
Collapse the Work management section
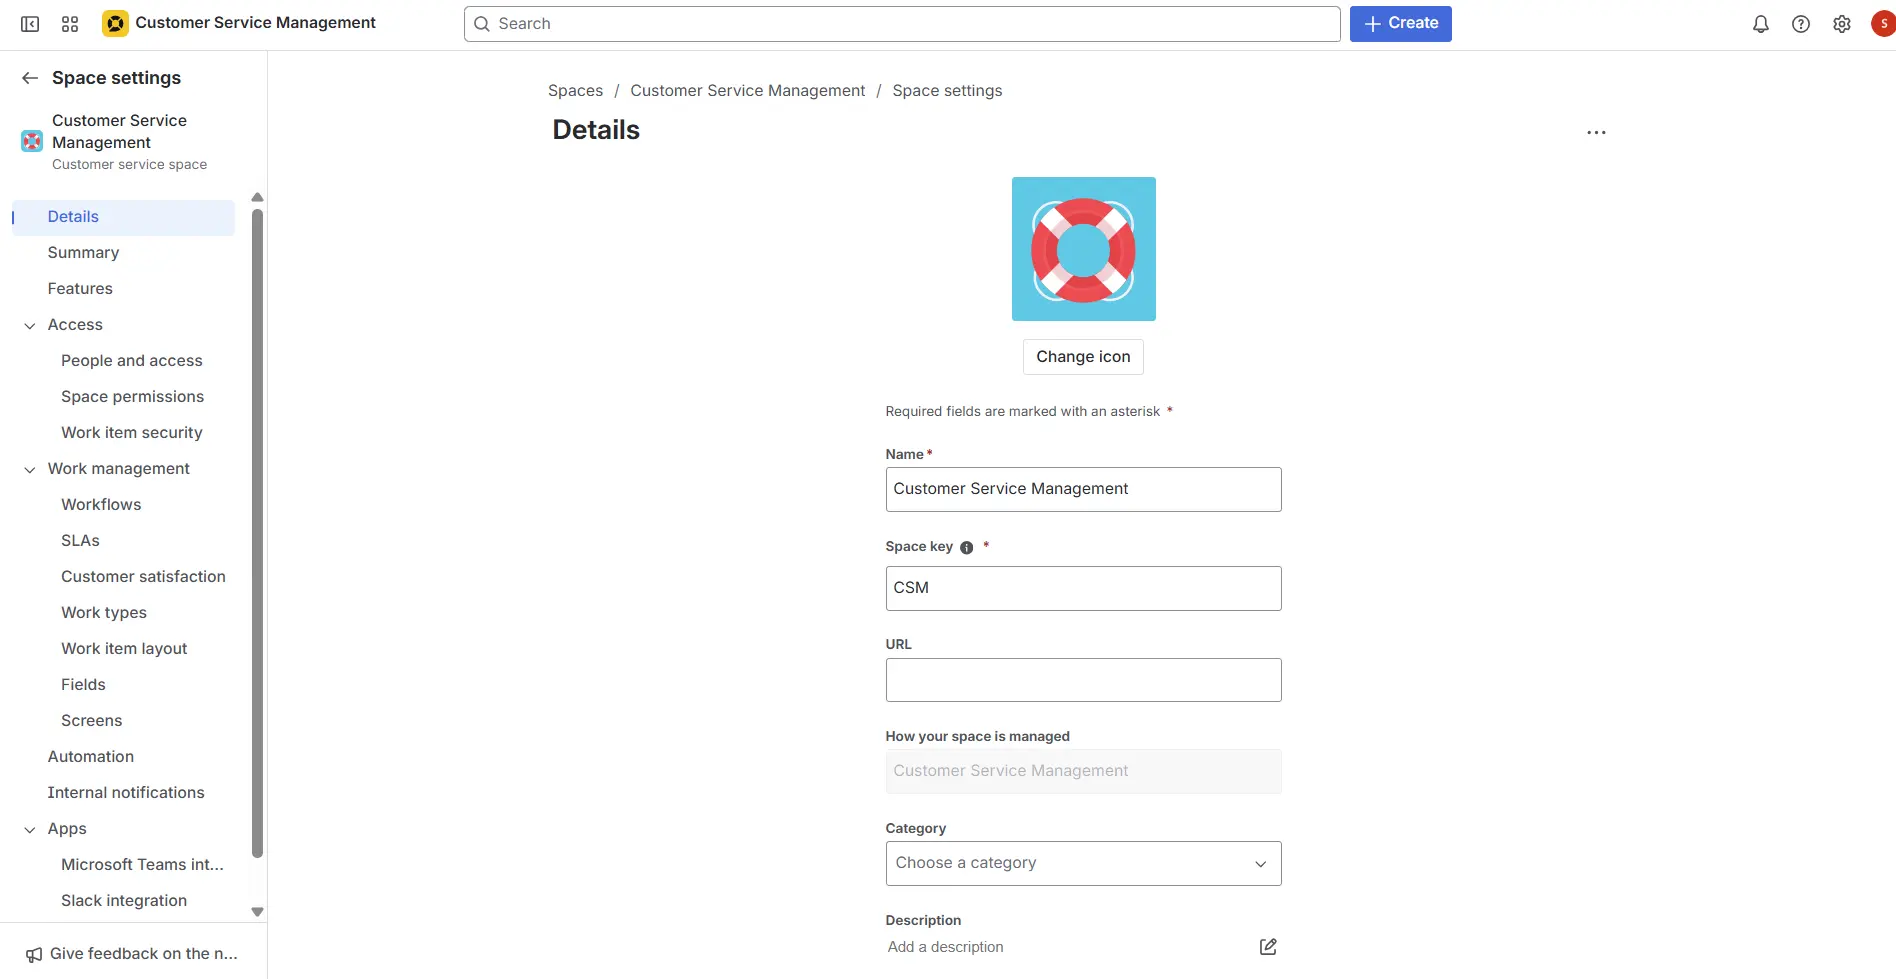(x=30, y=469)
